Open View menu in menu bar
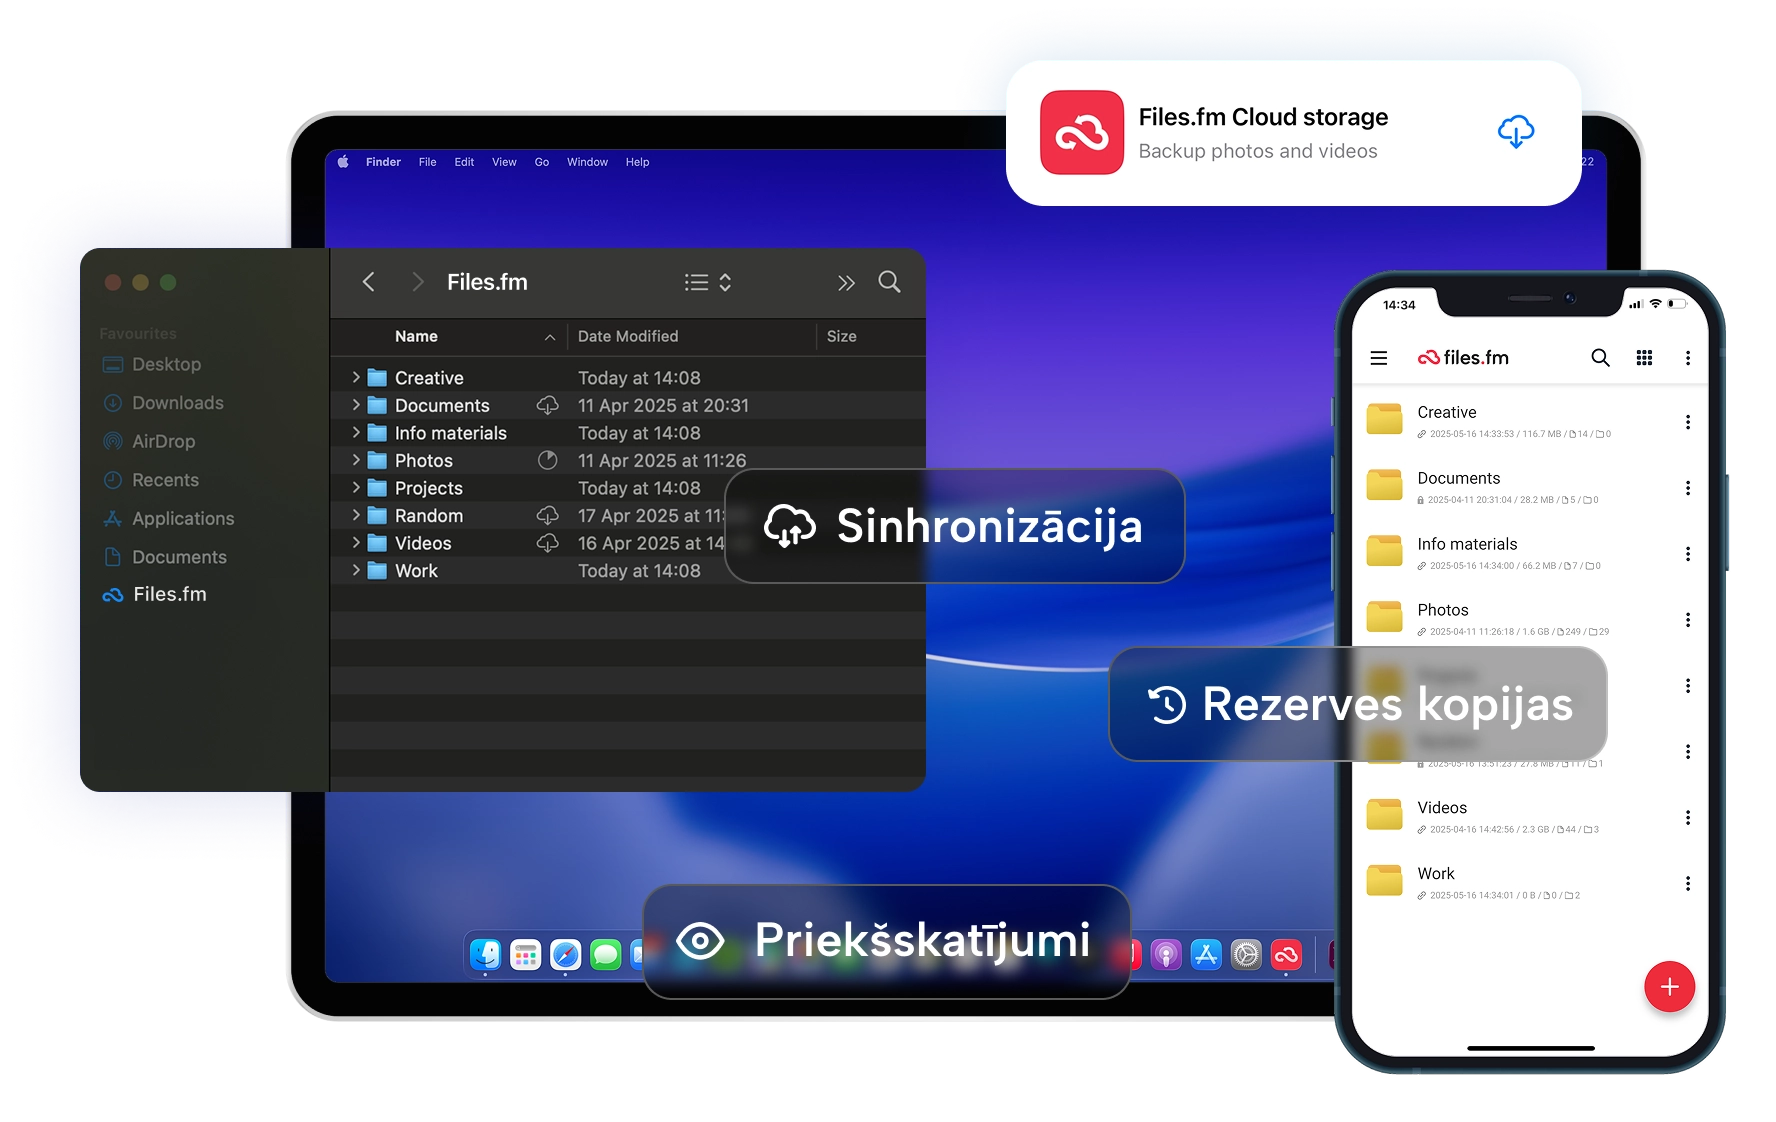The width and height of the screenshot is (1776, 1122). pyautogui.click(x=504, y=162)
